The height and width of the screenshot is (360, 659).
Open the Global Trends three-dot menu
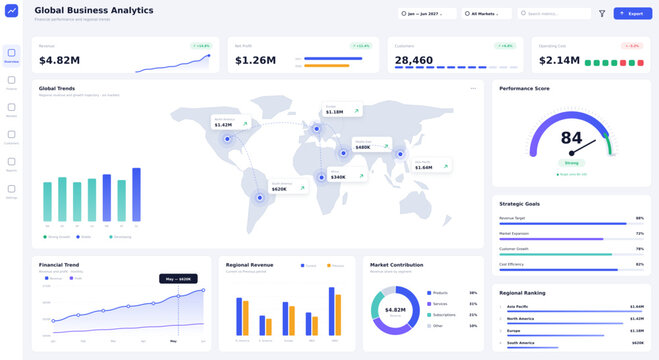(x=473, y=89)
